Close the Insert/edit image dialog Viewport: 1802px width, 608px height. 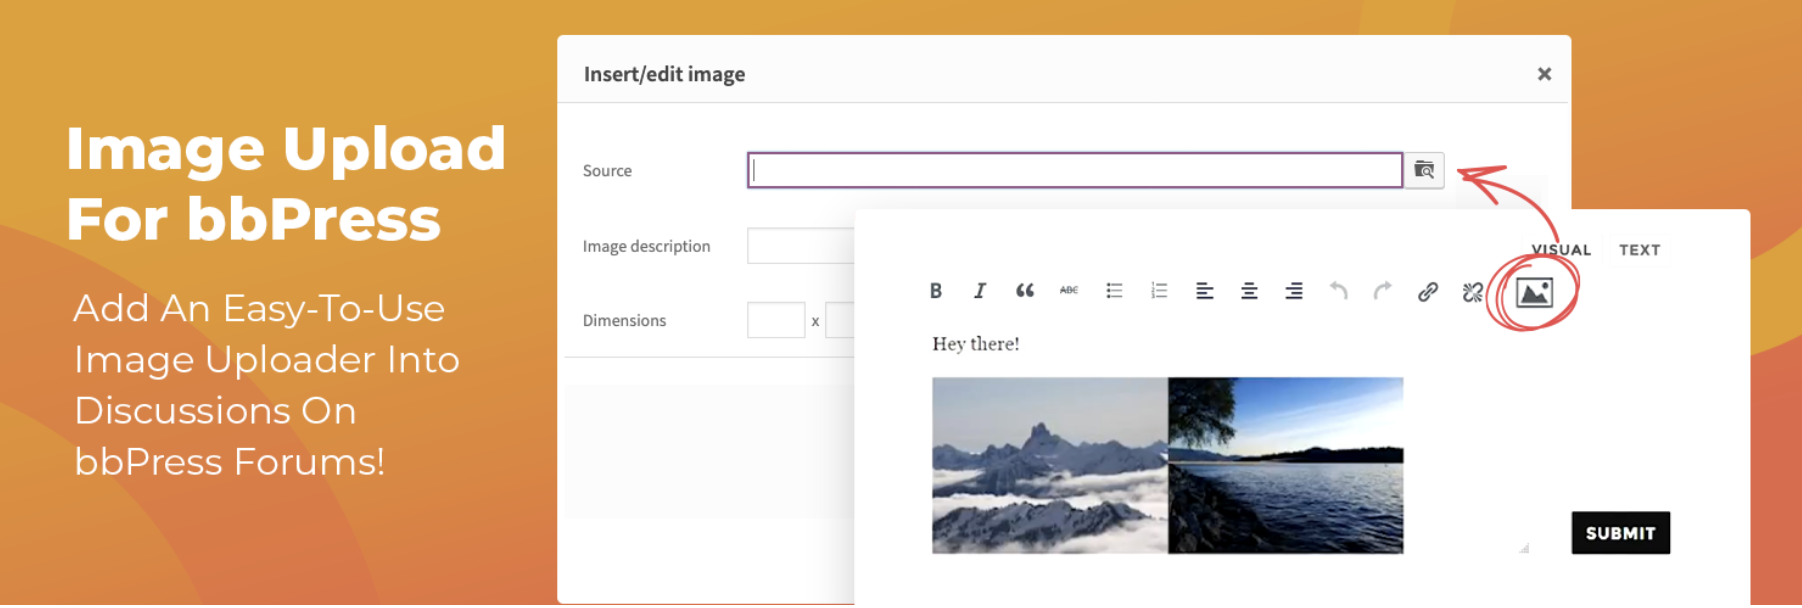click(1544, 74)
